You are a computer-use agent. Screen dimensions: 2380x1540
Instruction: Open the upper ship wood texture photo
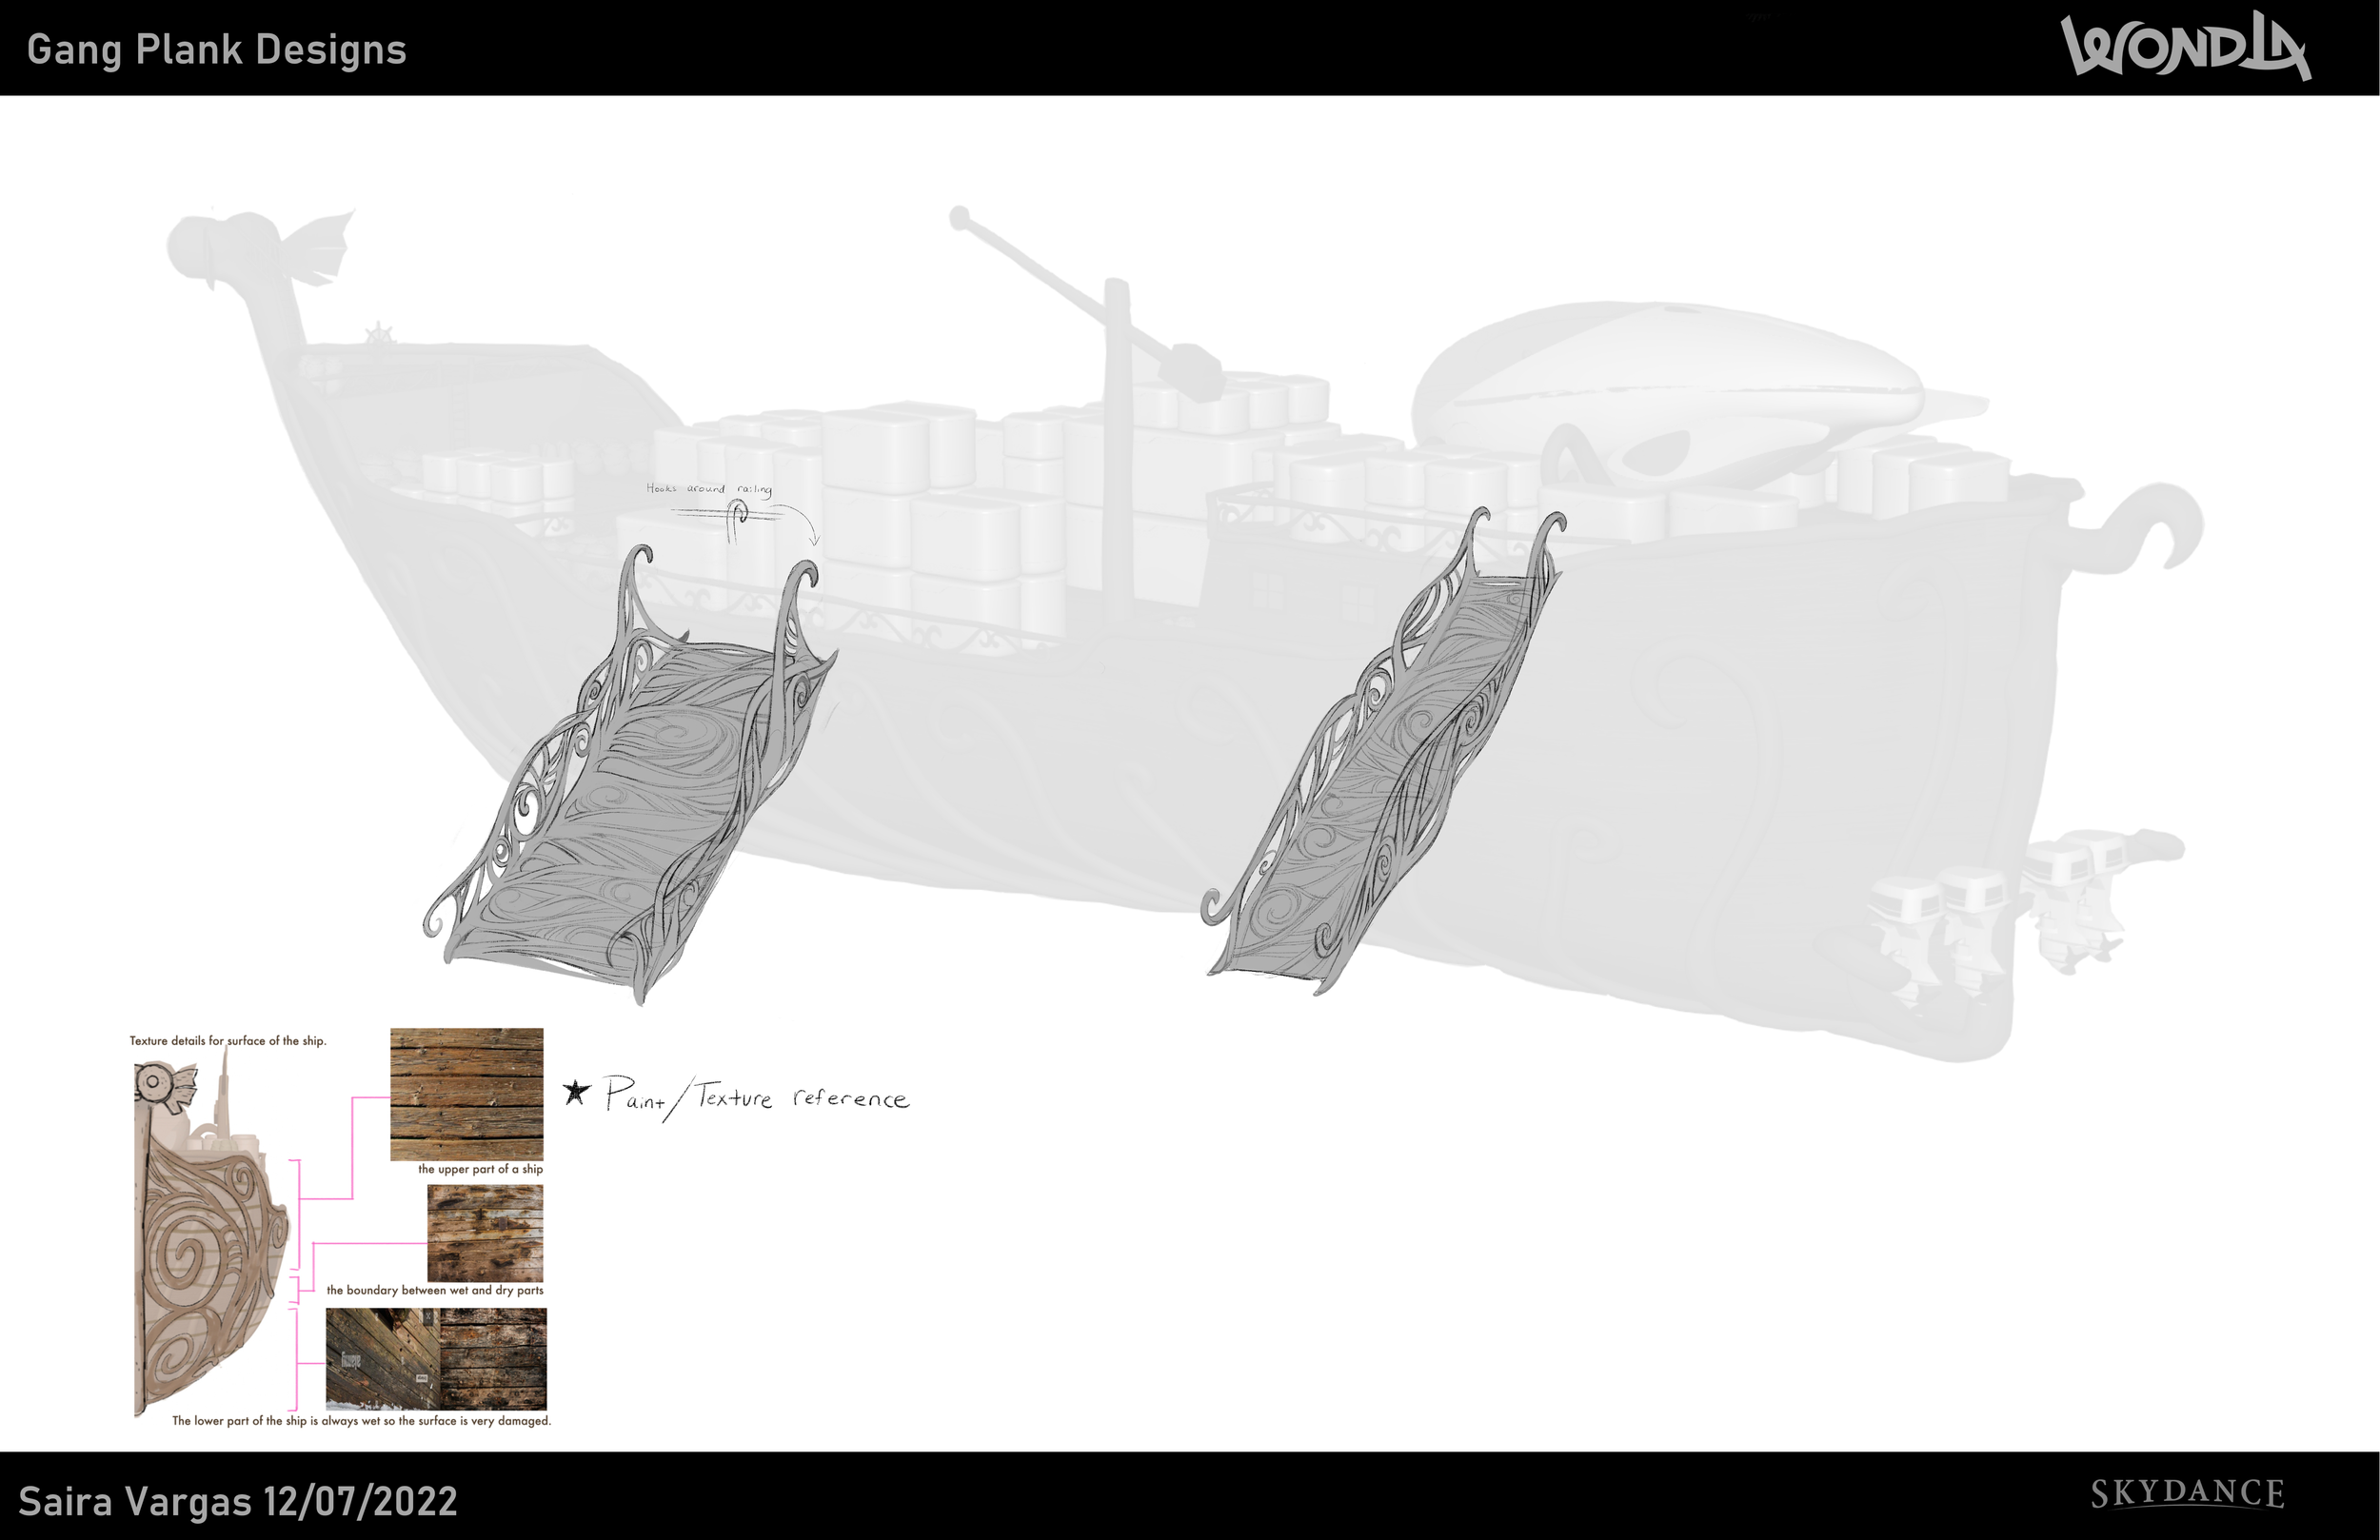point(467,1094)
